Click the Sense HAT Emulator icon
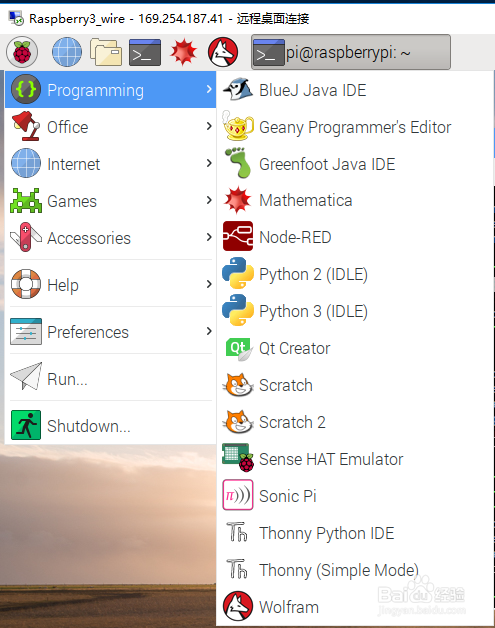This screenshot has width=495, height=628. click(x=238, y=458)
